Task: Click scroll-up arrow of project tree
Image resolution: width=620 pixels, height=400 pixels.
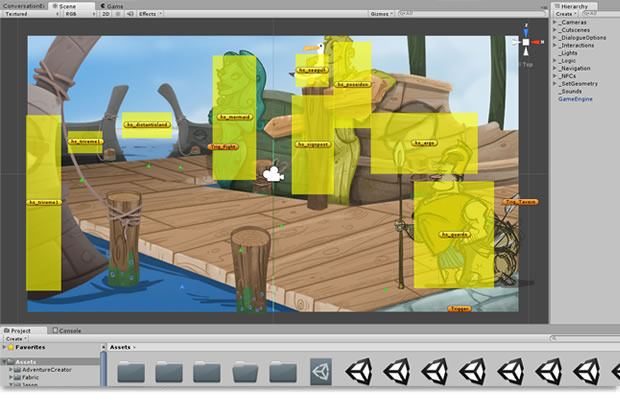Action: (104, 347)
